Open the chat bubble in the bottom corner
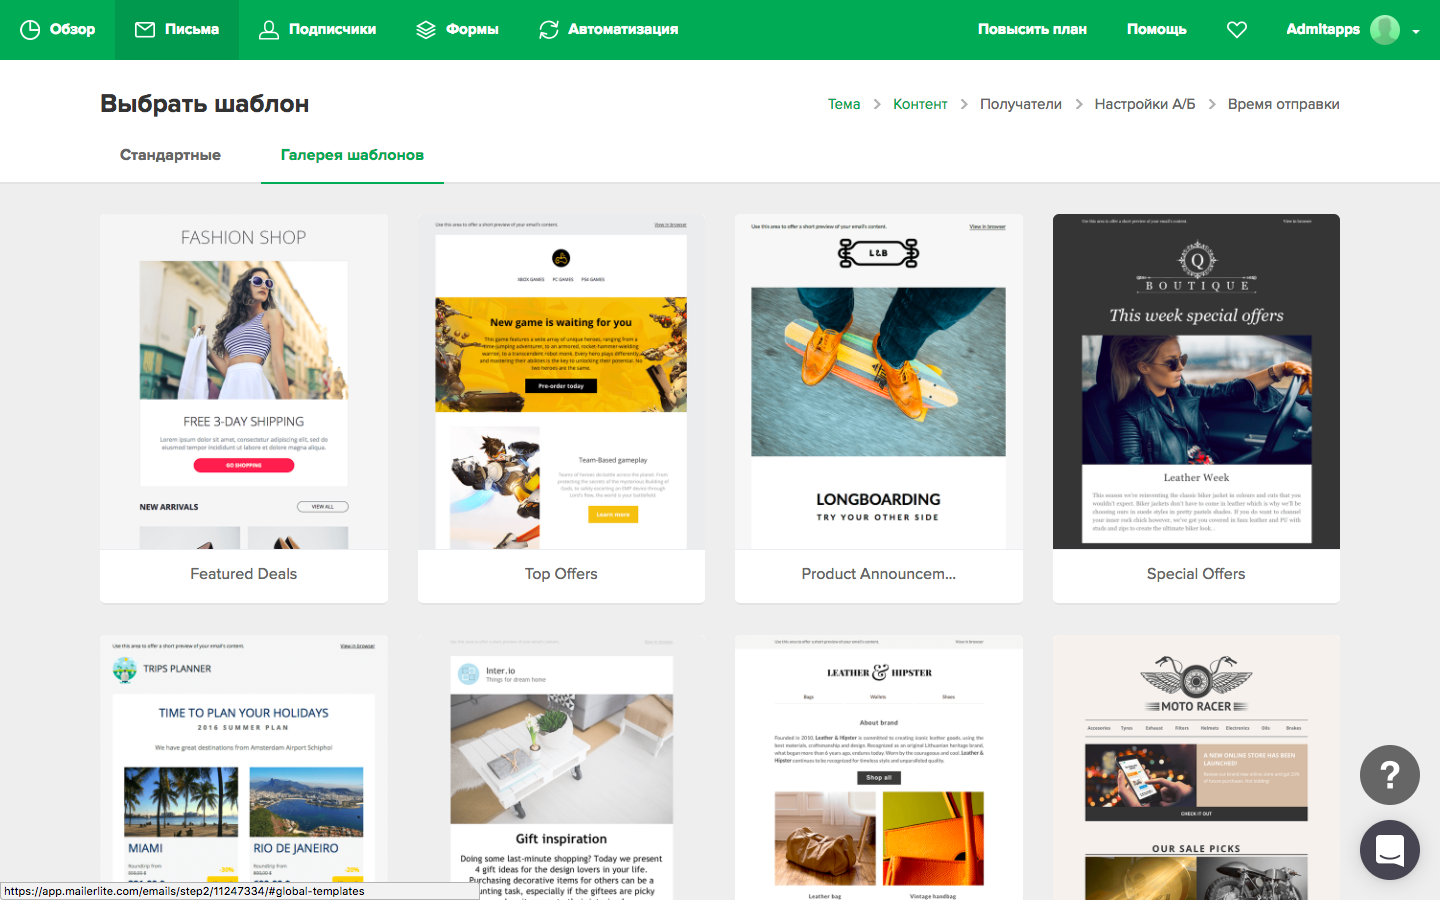Viewport: 1440px width, 900px height. (x=1389, y=850)
